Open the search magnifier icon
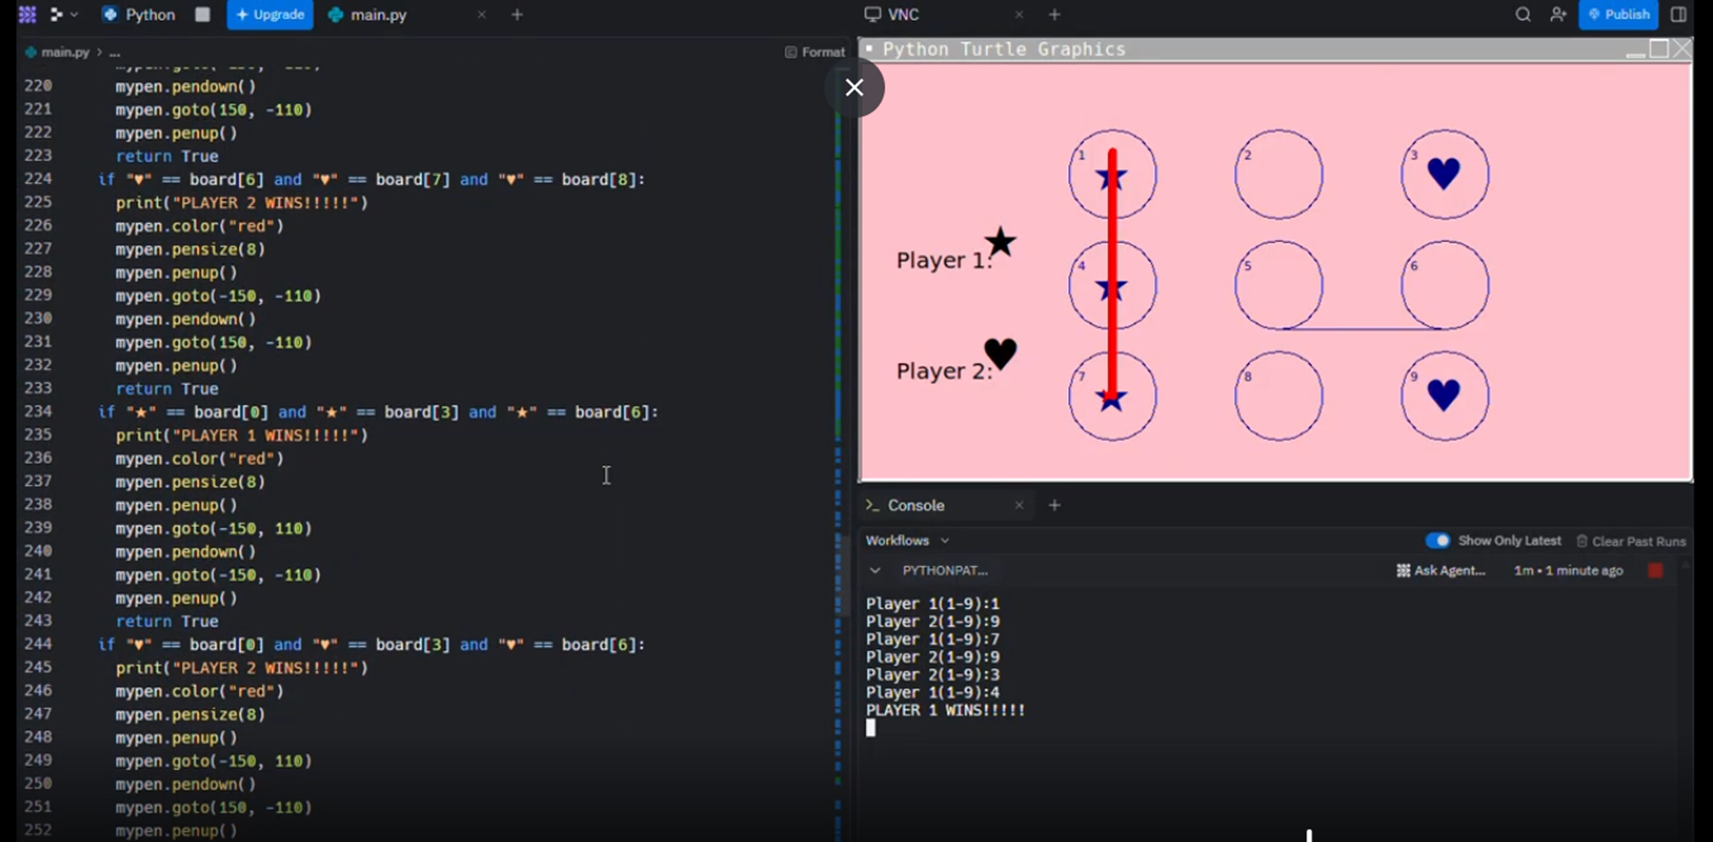 (1522, 14)
